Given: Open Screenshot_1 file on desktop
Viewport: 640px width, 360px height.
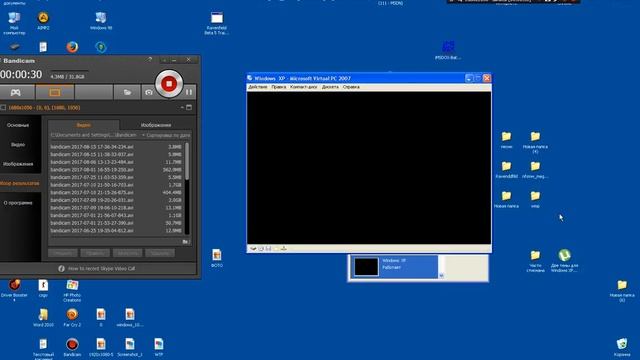Looking at the screenshot, I should (x=130, y=347).
